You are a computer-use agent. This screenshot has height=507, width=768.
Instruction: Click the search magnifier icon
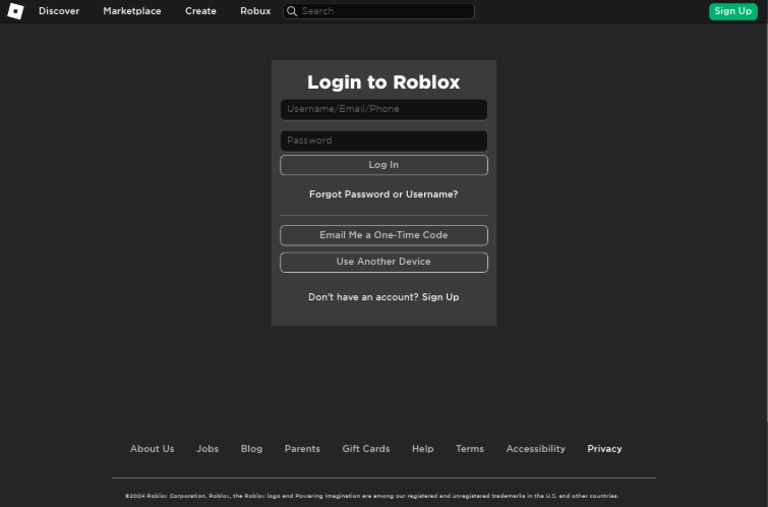291,11
